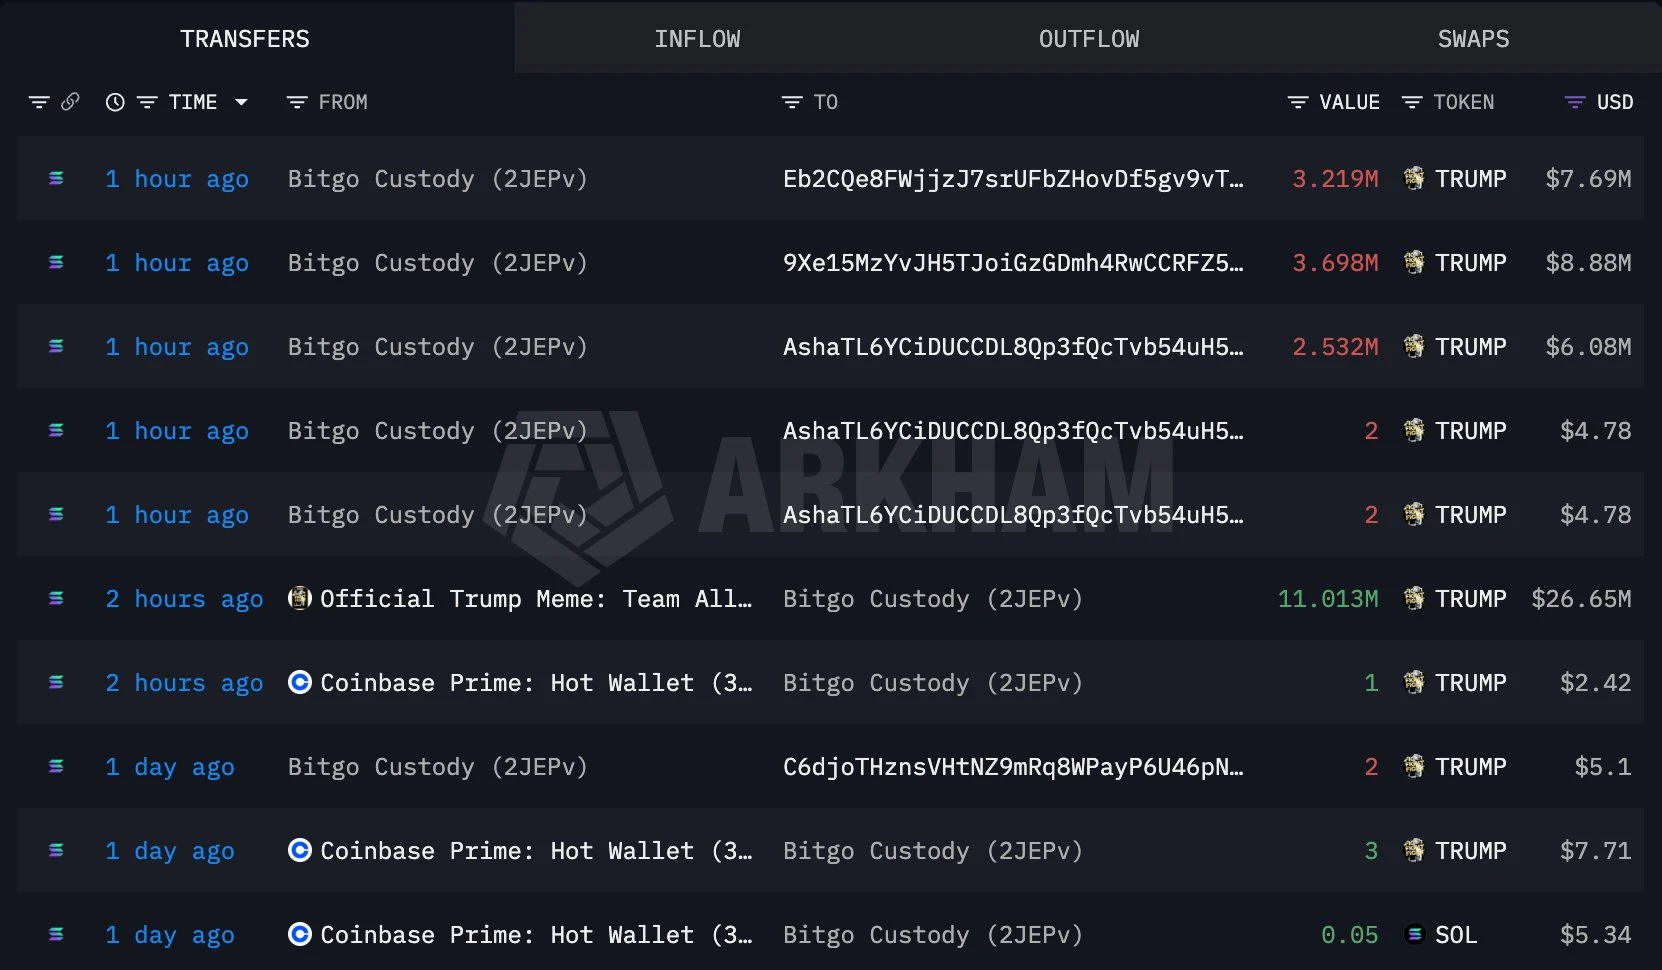Image resolution: width=1662 pixels, height=970 pixels.
Task: Click the 11.013M value
Action: pyautogui.click(x=1328, y=599)
